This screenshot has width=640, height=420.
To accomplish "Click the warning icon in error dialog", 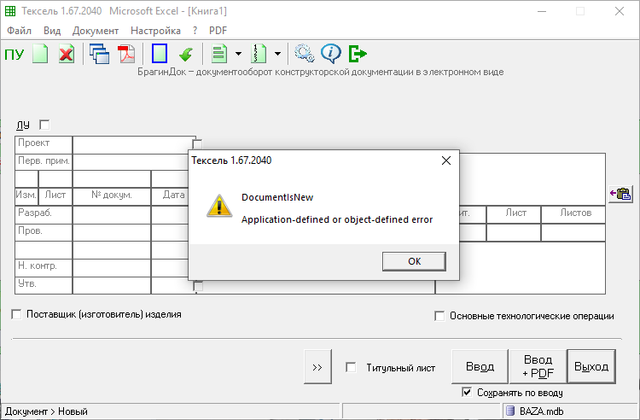I will pyautogui.click(x=219, y=206).
